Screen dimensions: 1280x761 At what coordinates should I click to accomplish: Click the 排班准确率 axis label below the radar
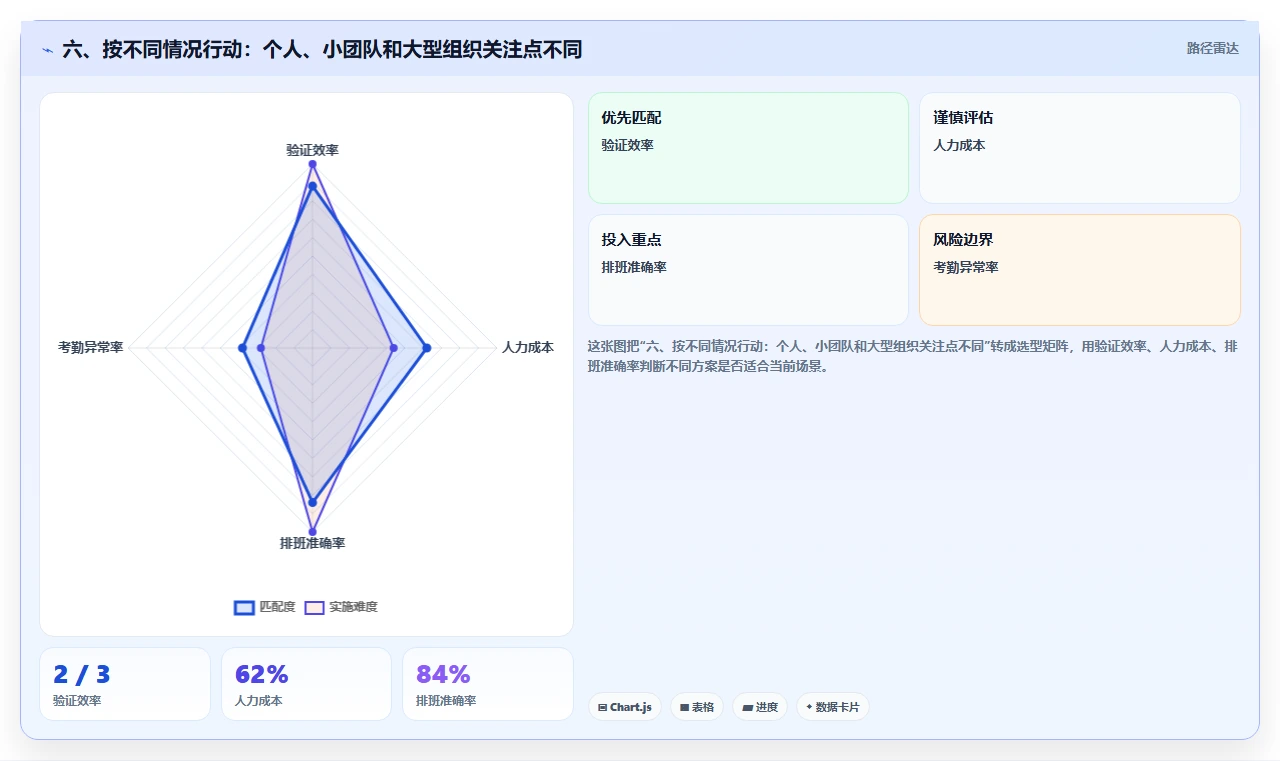click(x=312, y=543)
